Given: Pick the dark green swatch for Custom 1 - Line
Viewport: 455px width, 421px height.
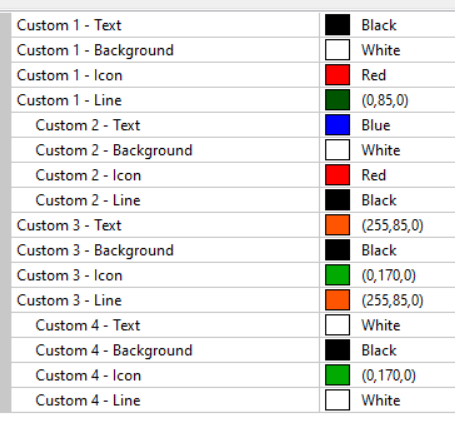Looking at the screenshot, I should coord(337,100).
